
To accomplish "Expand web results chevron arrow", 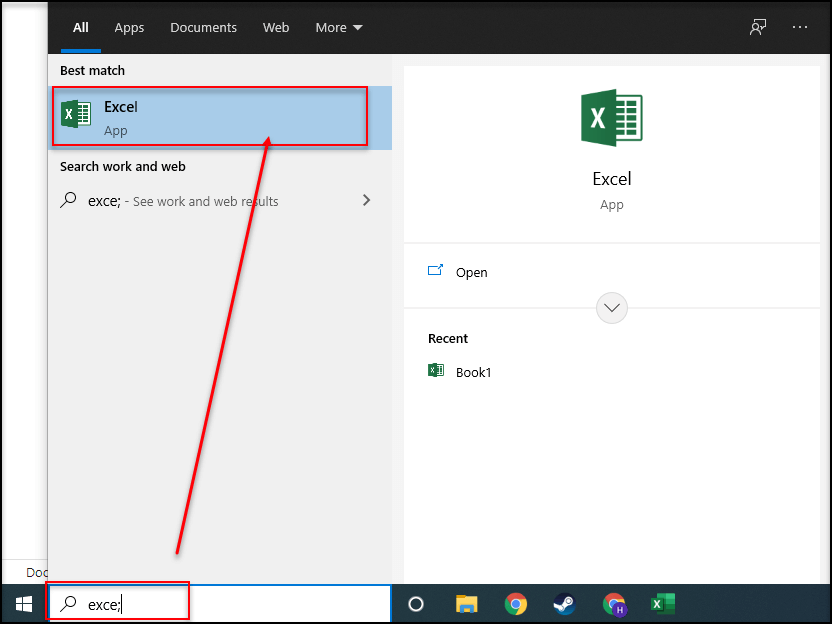I will pos(366,200).
